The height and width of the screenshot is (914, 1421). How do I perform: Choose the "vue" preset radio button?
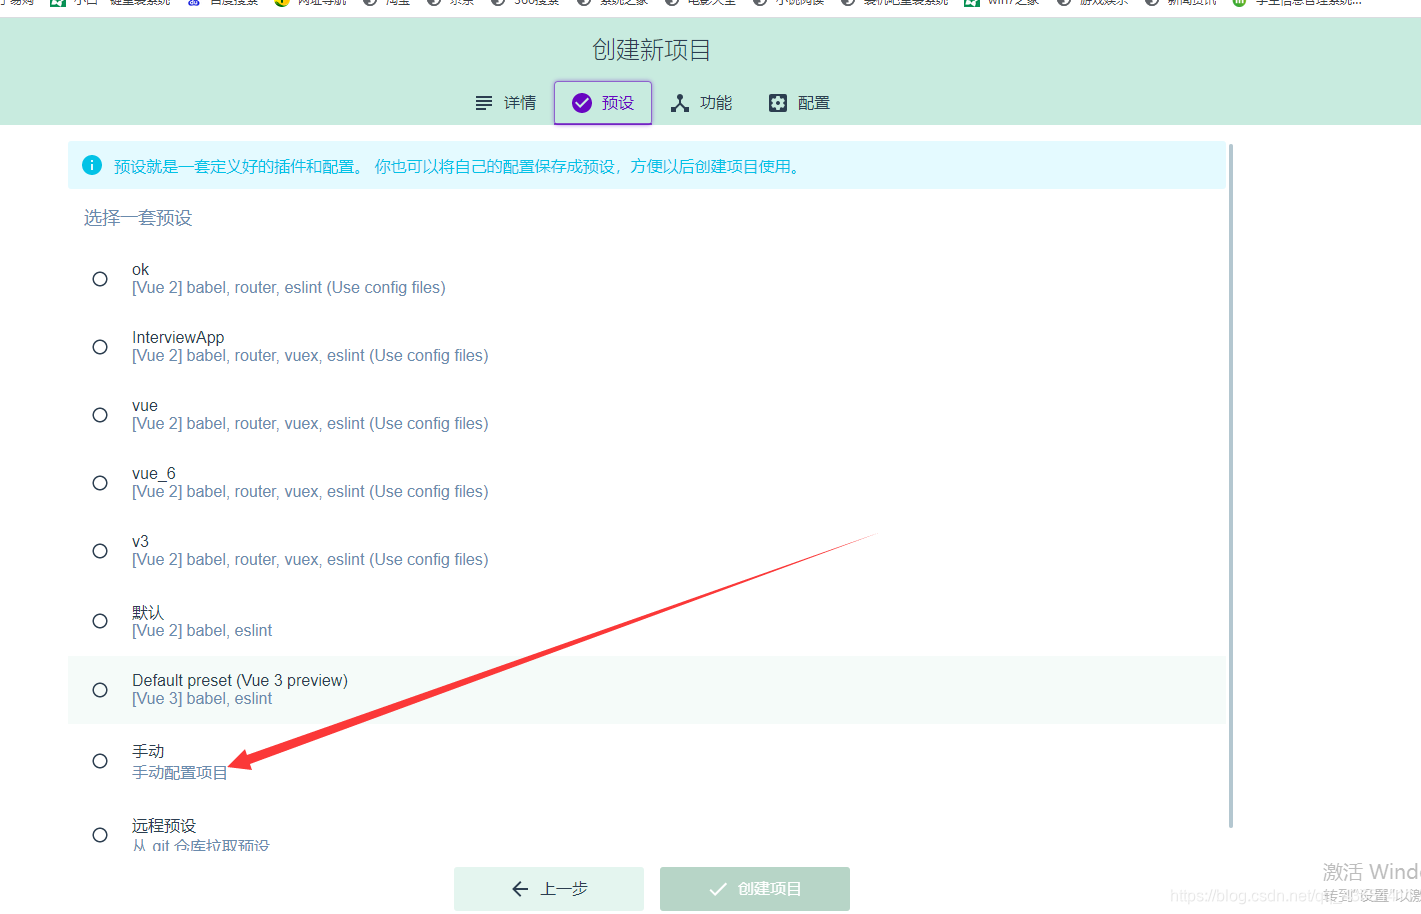click(x=100, y=415)
